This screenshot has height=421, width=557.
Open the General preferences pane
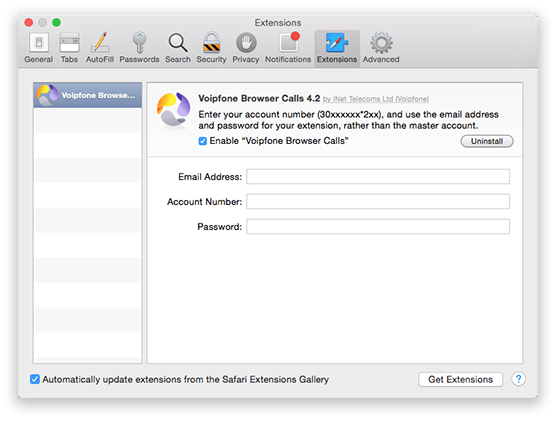(39, 48)
